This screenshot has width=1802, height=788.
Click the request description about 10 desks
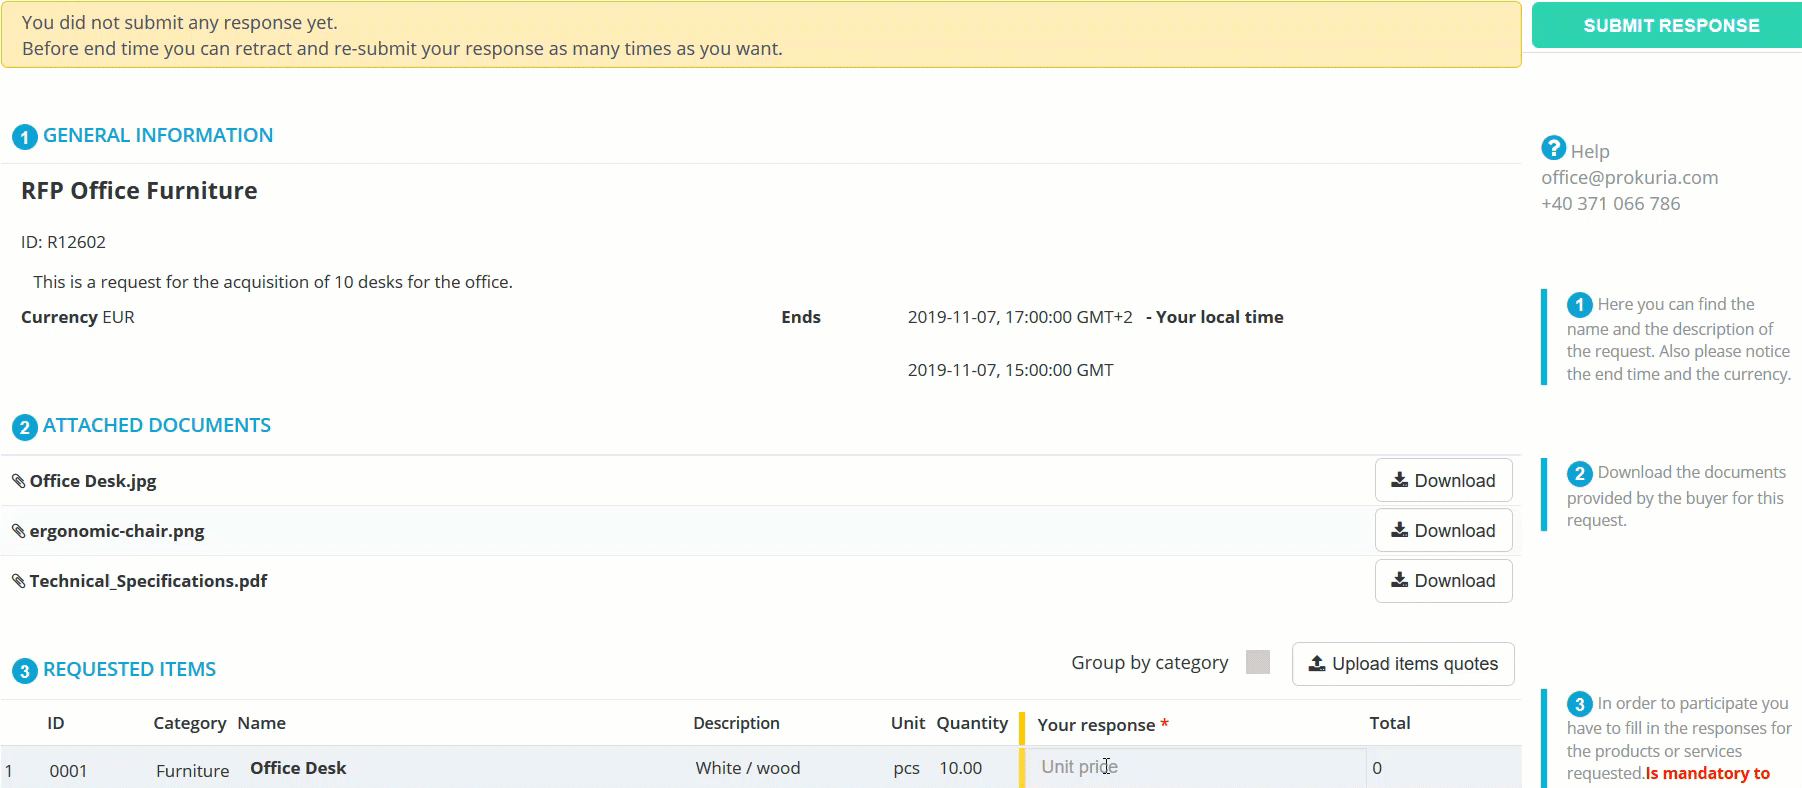[x=273, y=282]
